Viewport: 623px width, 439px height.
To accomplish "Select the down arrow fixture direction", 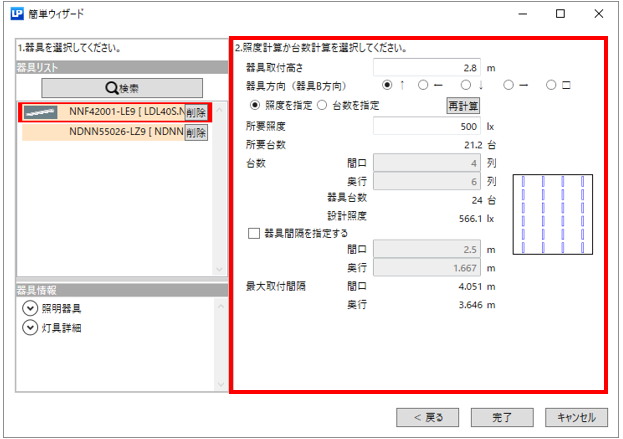I will click(x=466, y=86).
